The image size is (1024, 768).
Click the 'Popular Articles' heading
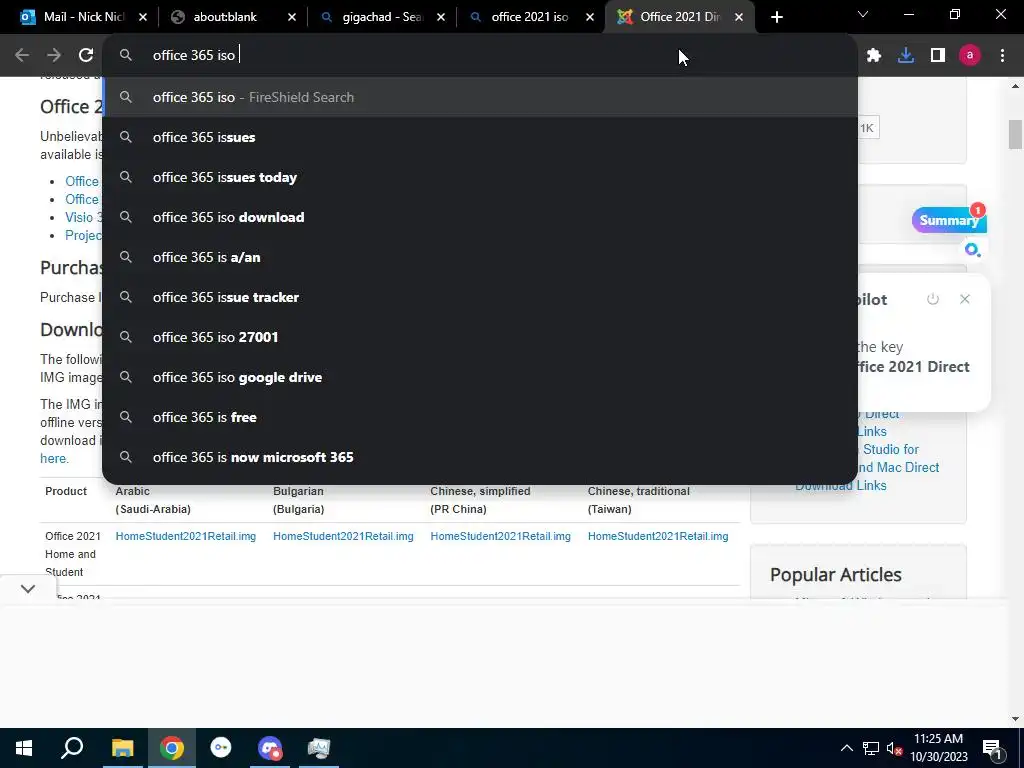[835, 575]
